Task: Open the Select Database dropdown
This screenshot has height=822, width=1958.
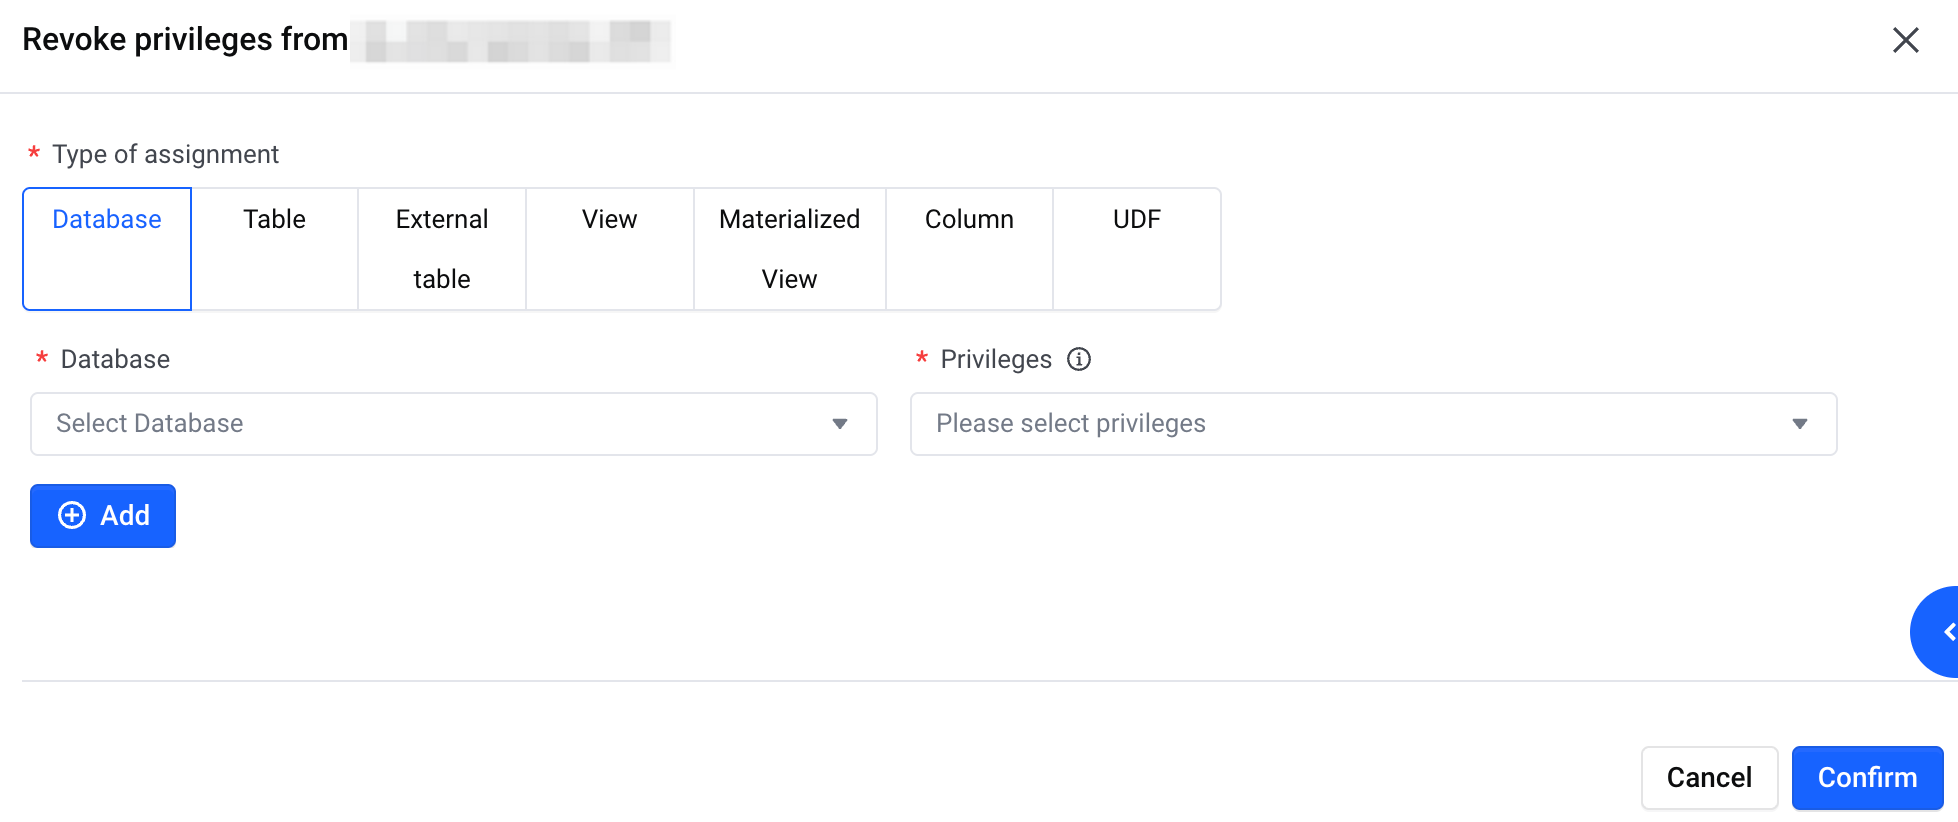Action: 454,424
